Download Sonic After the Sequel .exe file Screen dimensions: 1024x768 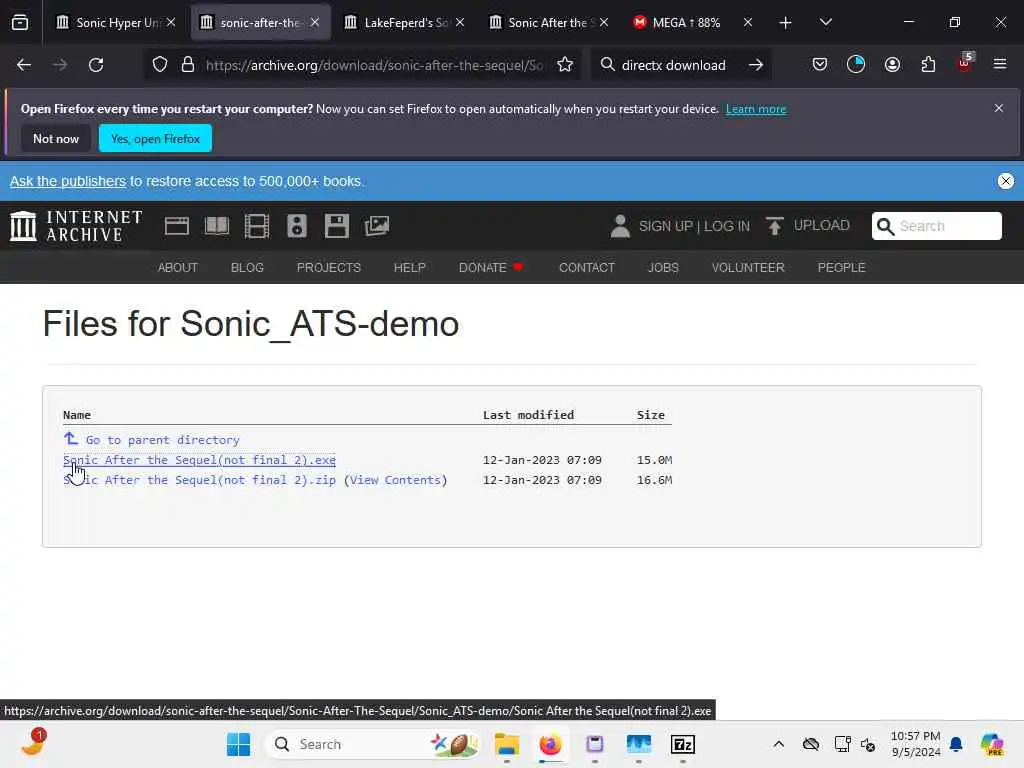coord(199,460)
